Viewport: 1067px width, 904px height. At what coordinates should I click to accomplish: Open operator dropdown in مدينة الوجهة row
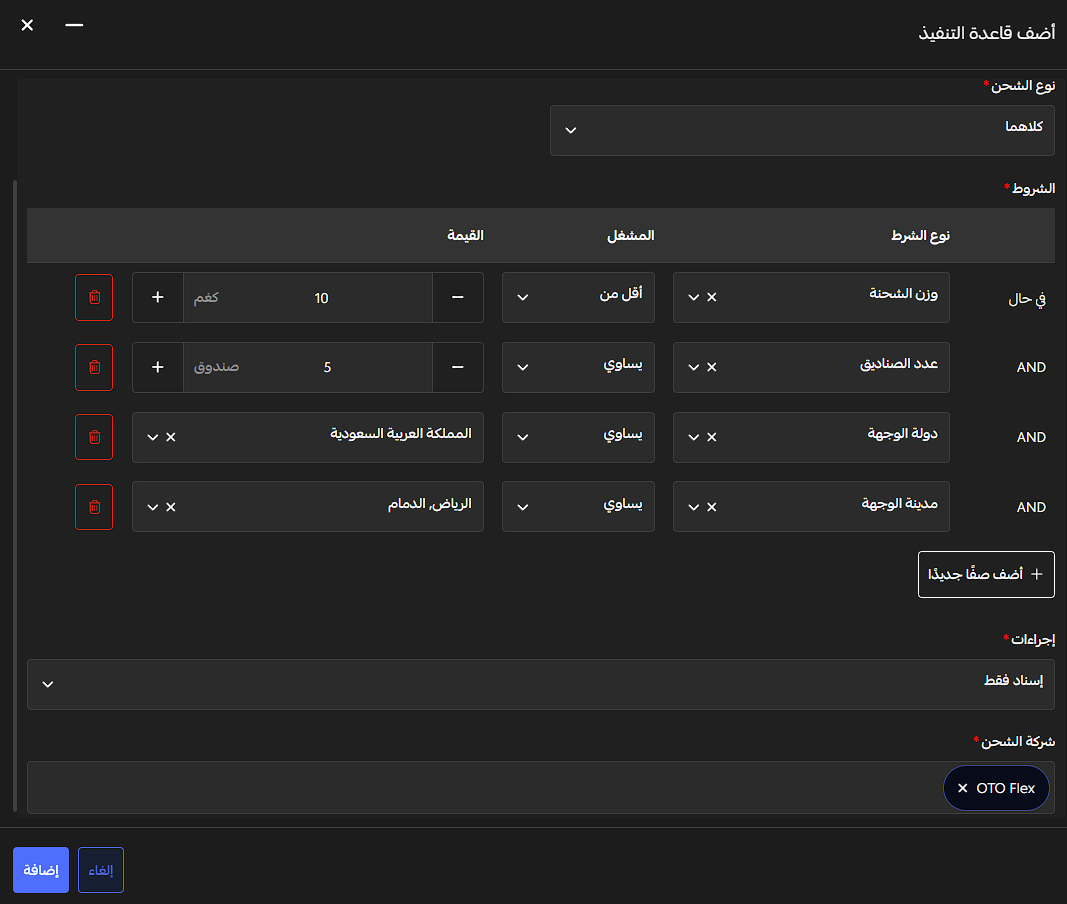tap(578, 507)
